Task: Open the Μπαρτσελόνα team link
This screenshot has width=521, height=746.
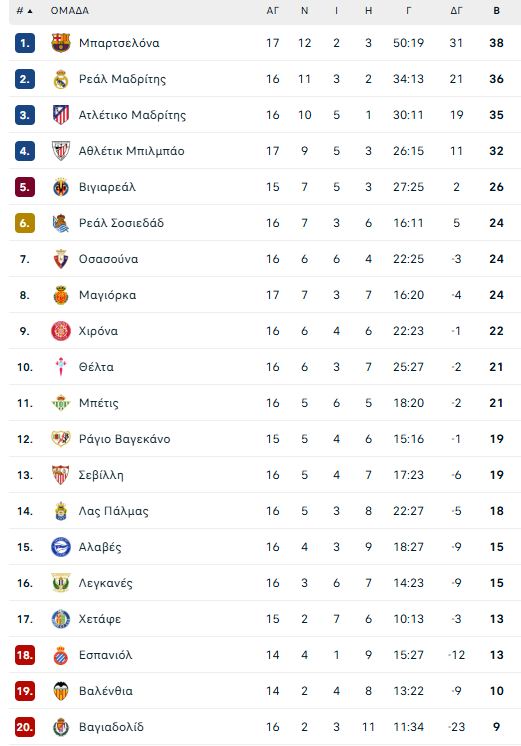Action: [x=119, y=43]
